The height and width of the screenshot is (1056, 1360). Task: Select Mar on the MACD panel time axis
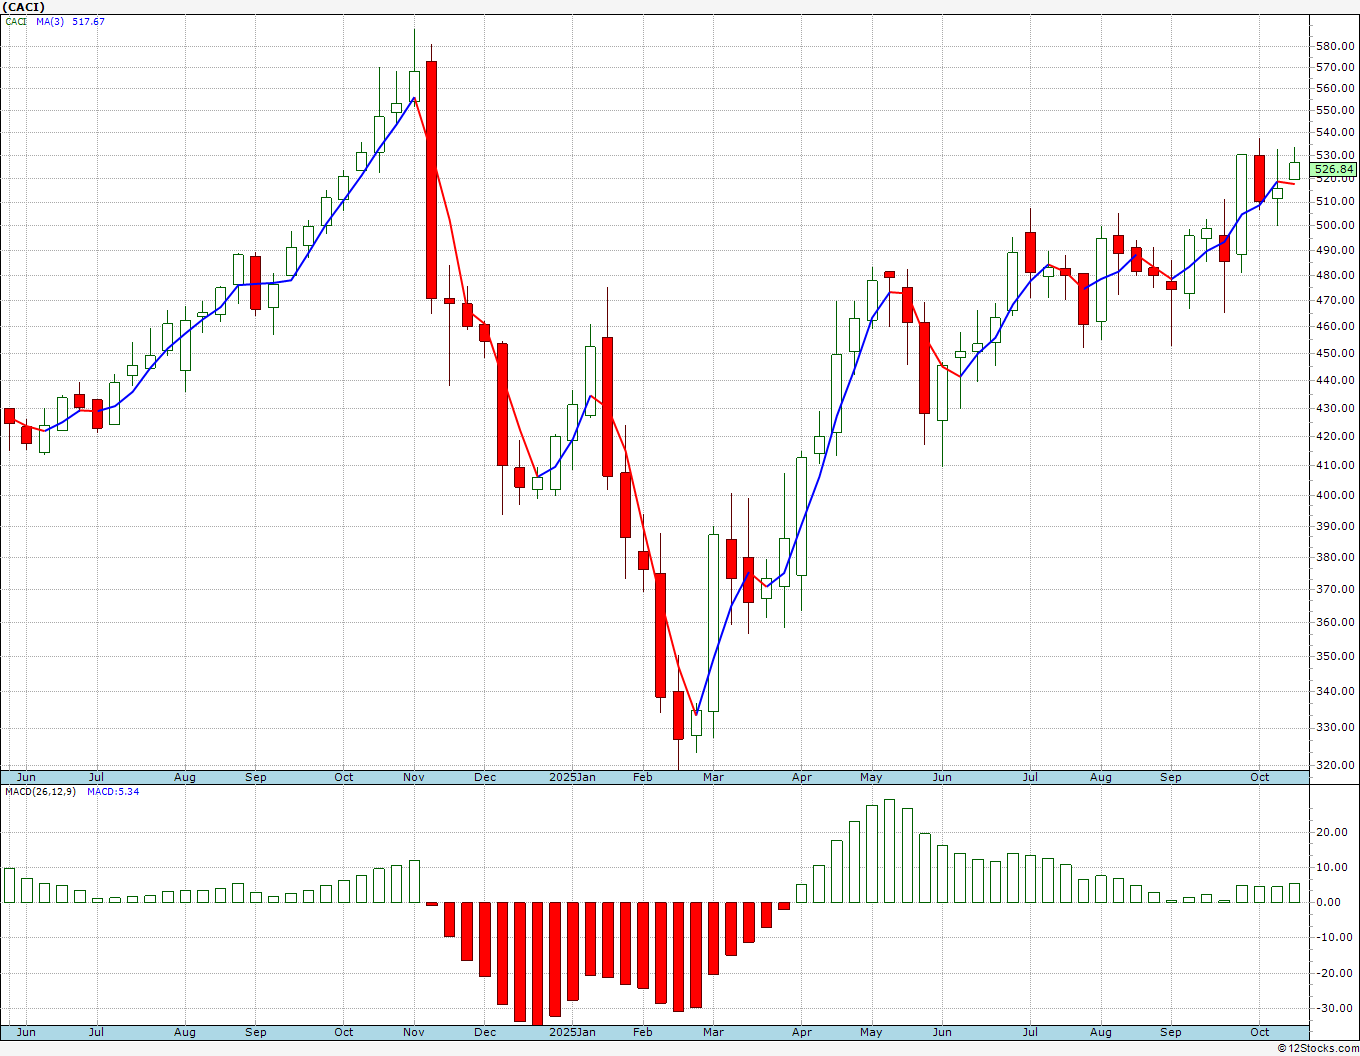(x=713, y=1032)
